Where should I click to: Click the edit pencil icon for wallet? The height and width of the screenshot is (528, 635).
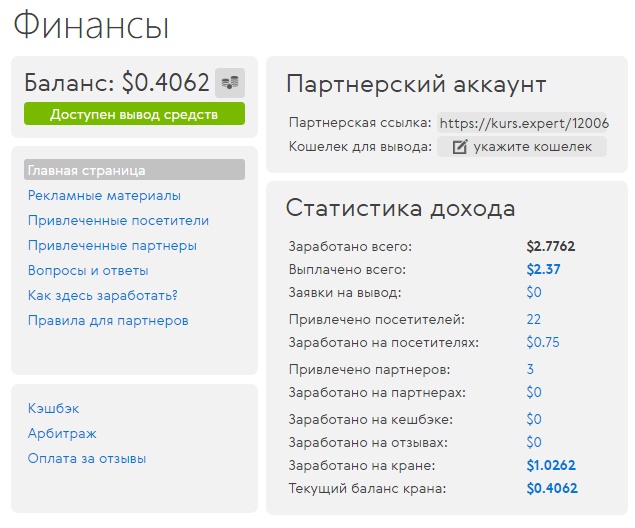pyautogui.click(x=460, y=147)
